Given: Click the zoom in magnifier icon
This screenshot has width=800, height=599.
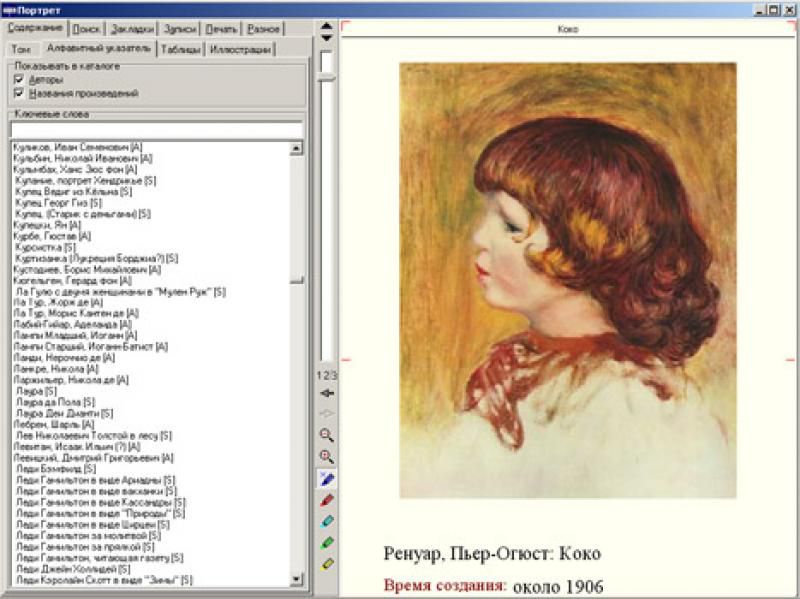Looking at the screenshot, I should pos(326,456).
